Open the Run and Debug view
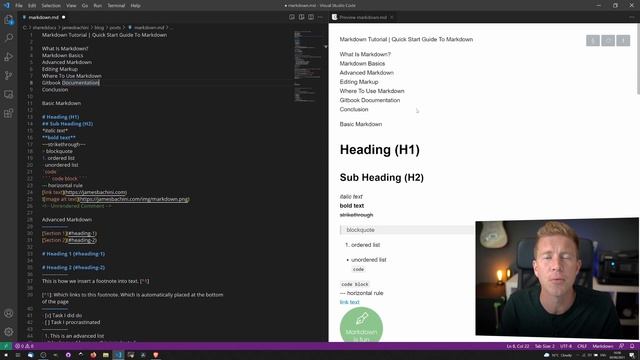 9,57
